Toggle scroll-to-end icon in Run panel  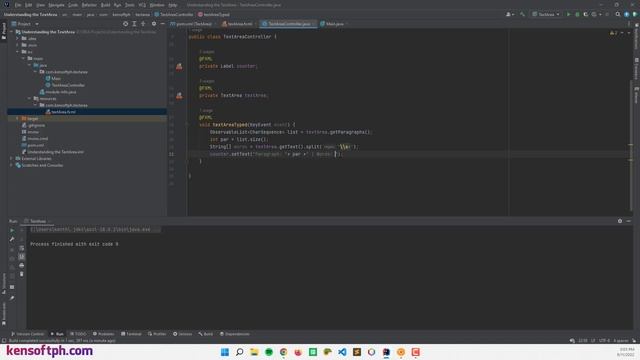click(x=22, y=257)
